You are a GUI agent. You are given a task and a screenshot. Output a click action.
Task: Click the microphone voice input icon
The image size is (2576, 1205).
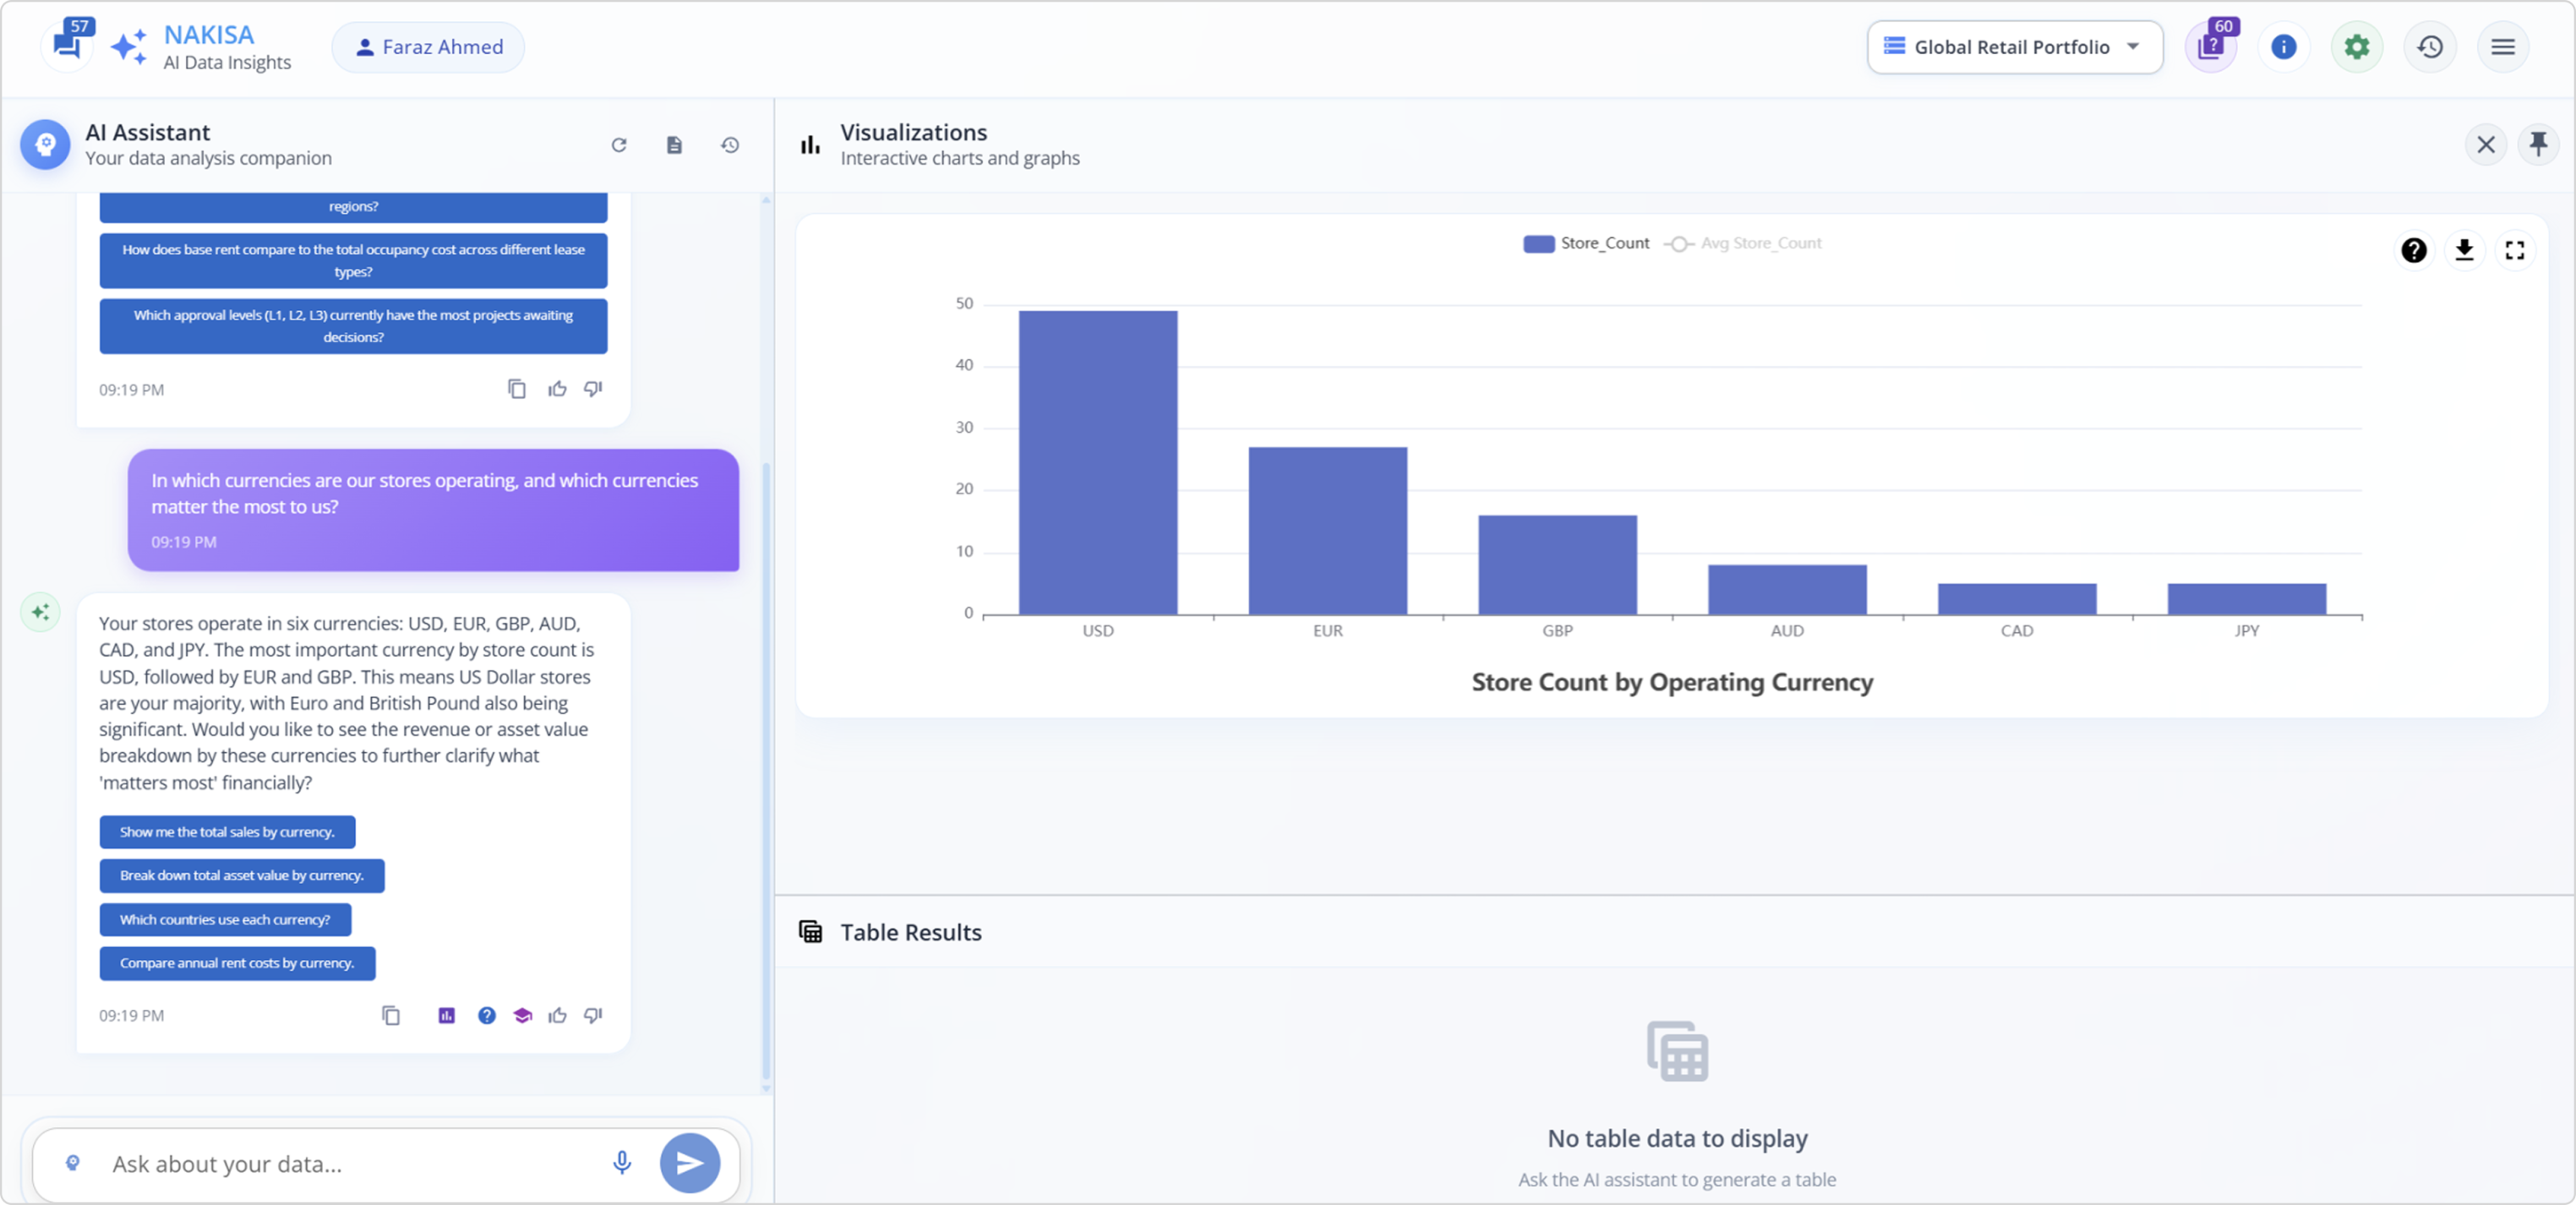(x=621, y=1162)
